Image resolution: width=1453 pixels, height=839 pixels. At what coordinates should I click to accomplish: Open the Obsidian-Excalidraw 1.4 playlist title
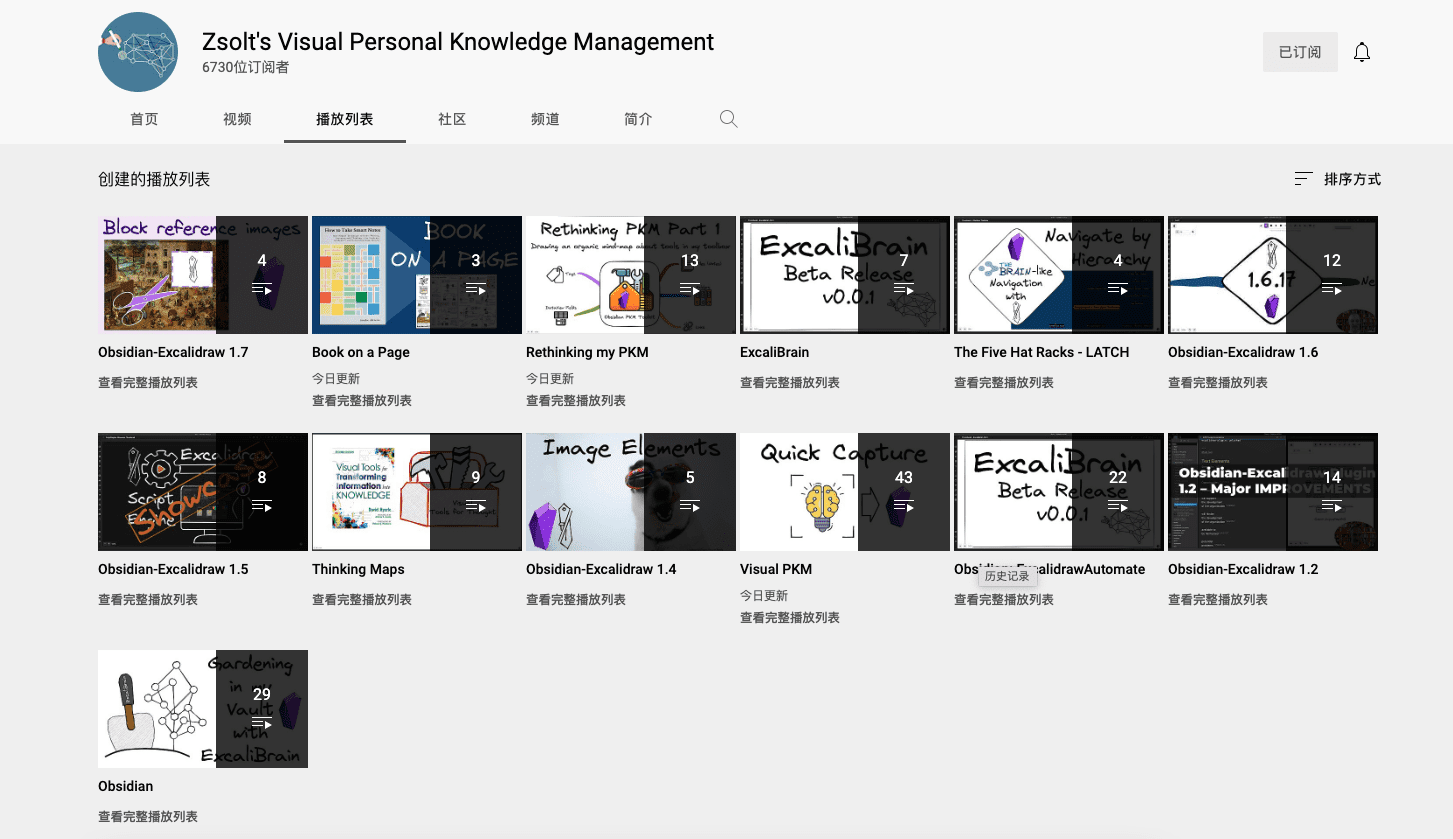(x=601, y=569)
